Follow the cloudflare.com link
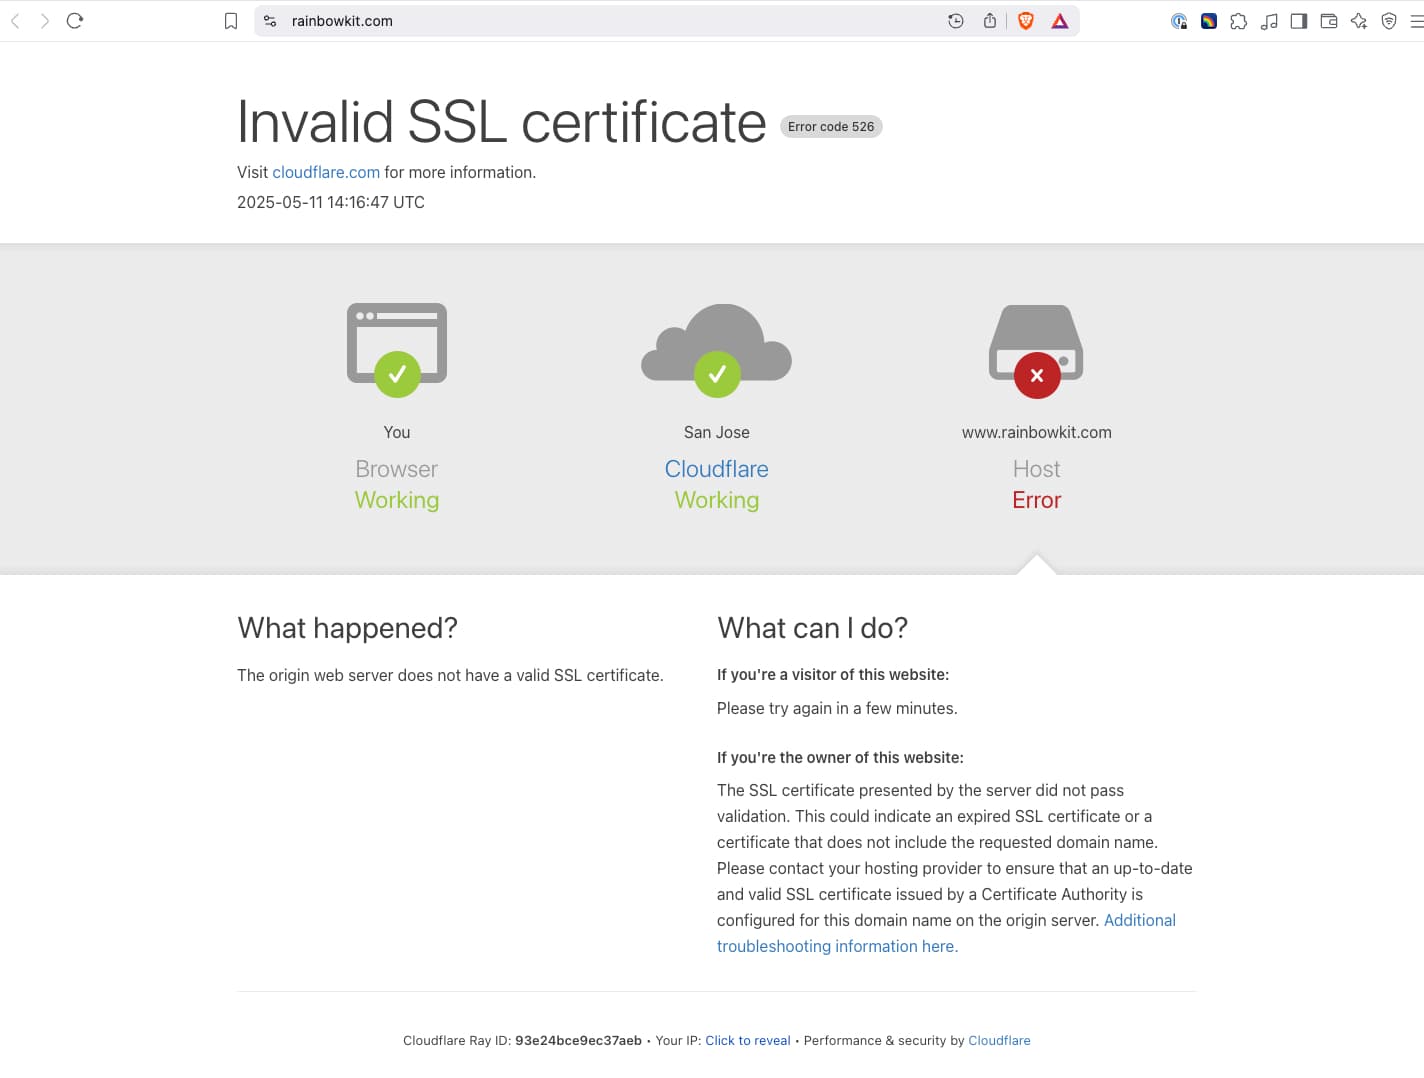The image size is (1424, 1078). click(326, 172)
